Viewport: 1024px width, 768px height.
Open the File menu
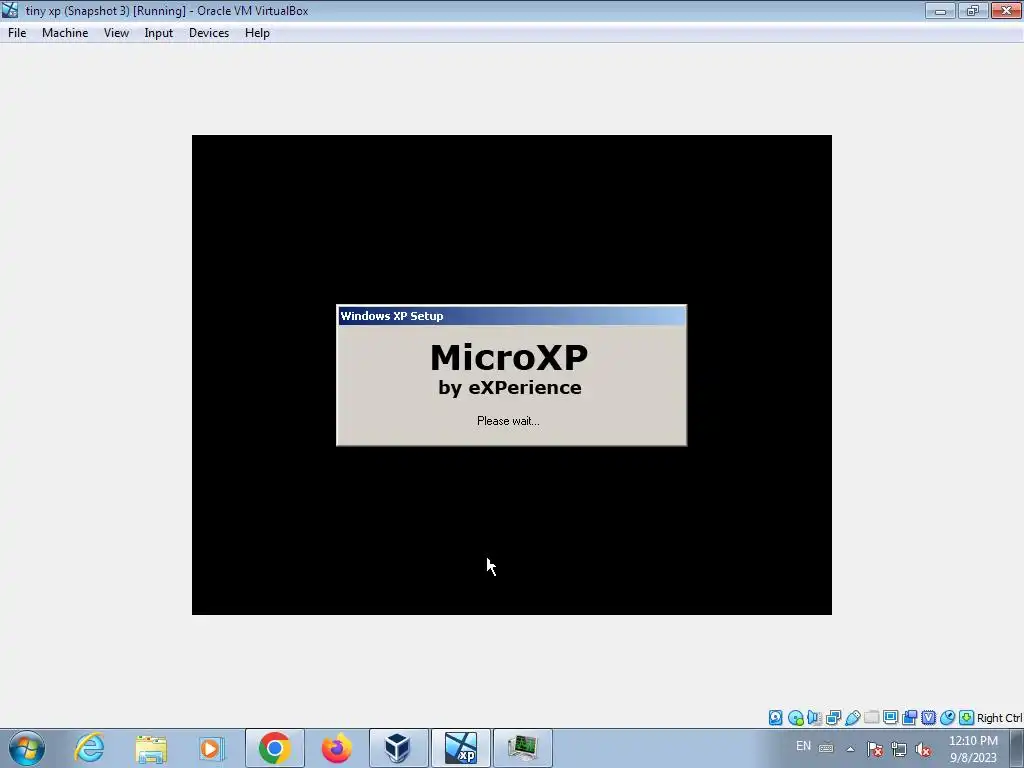[17, 33]
